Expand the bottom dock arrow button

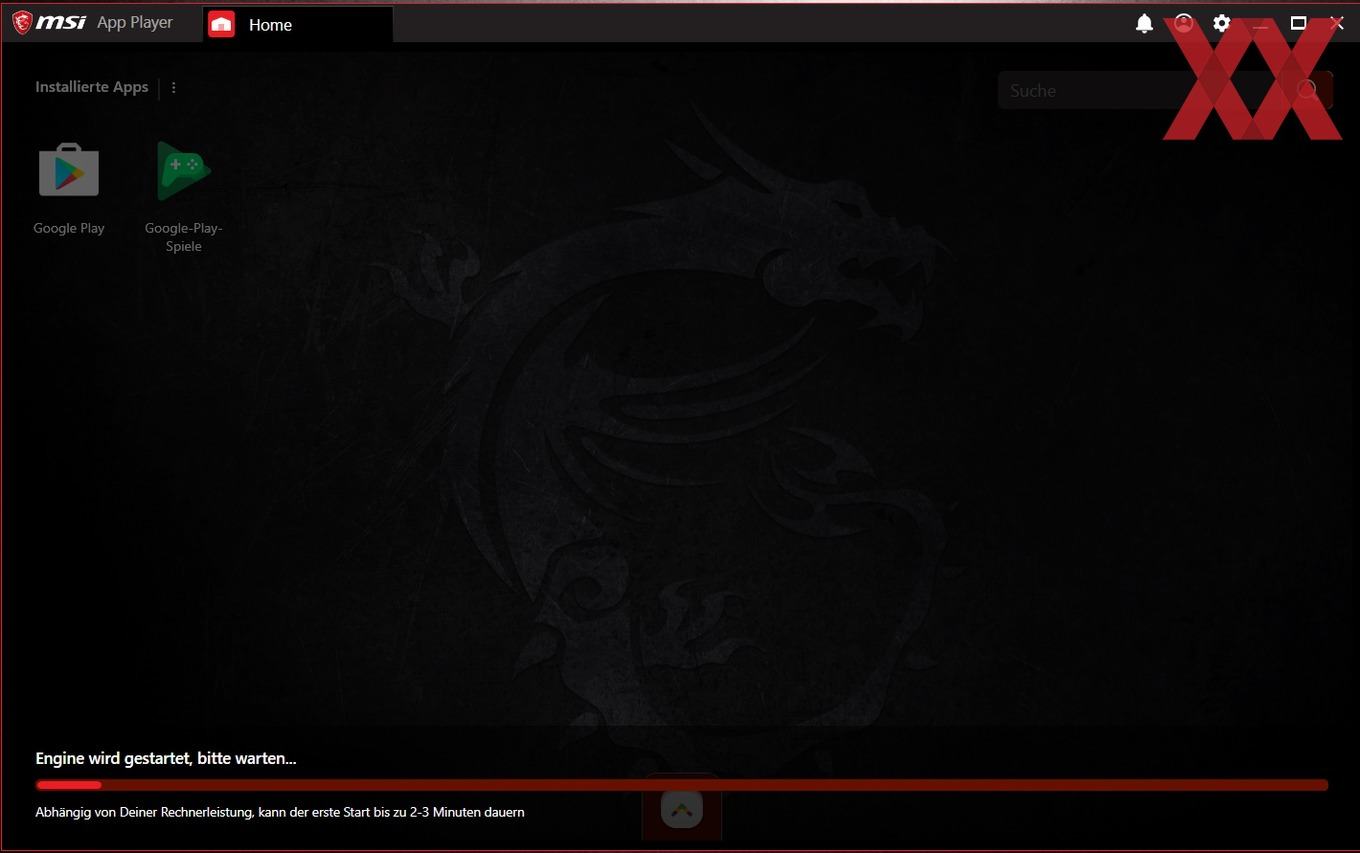click(x=682, y=809)
